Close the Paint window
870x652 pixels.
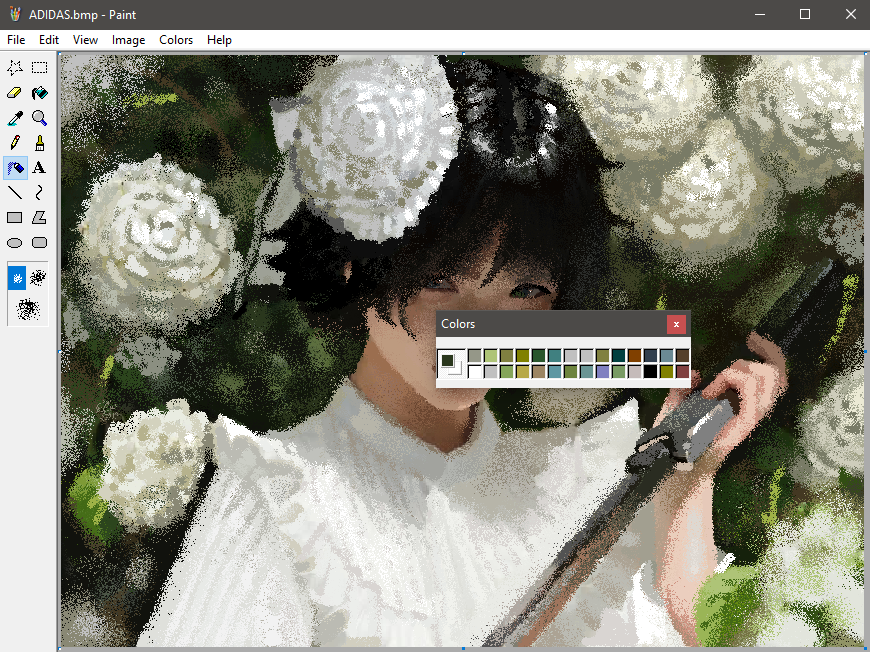click(x=850, y=14)
